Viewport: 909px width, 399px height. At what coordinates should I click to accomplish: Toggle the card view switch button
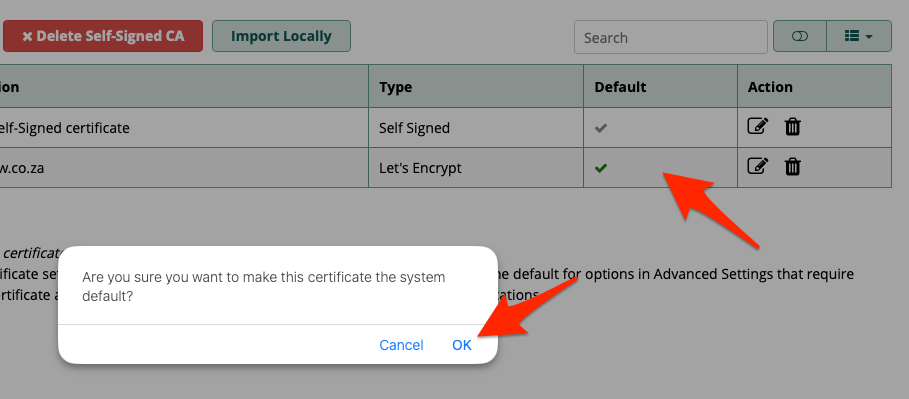800,37
